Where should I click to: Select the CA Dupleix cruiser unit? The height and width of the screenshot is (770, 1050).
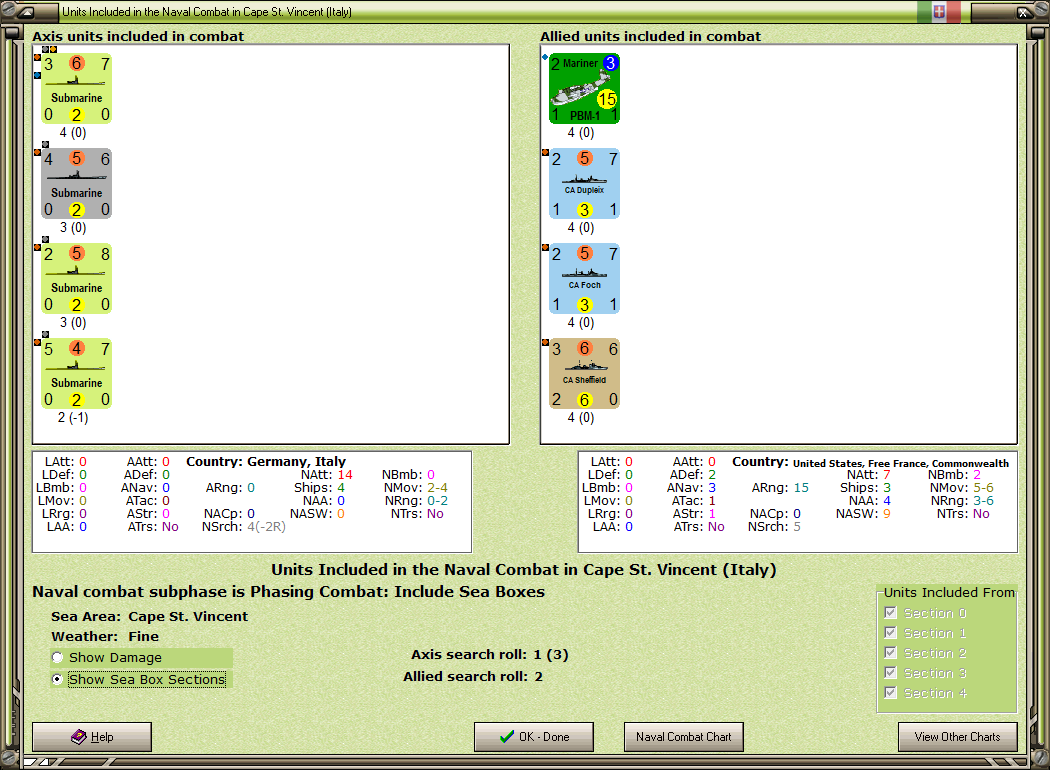pos(585,184)
